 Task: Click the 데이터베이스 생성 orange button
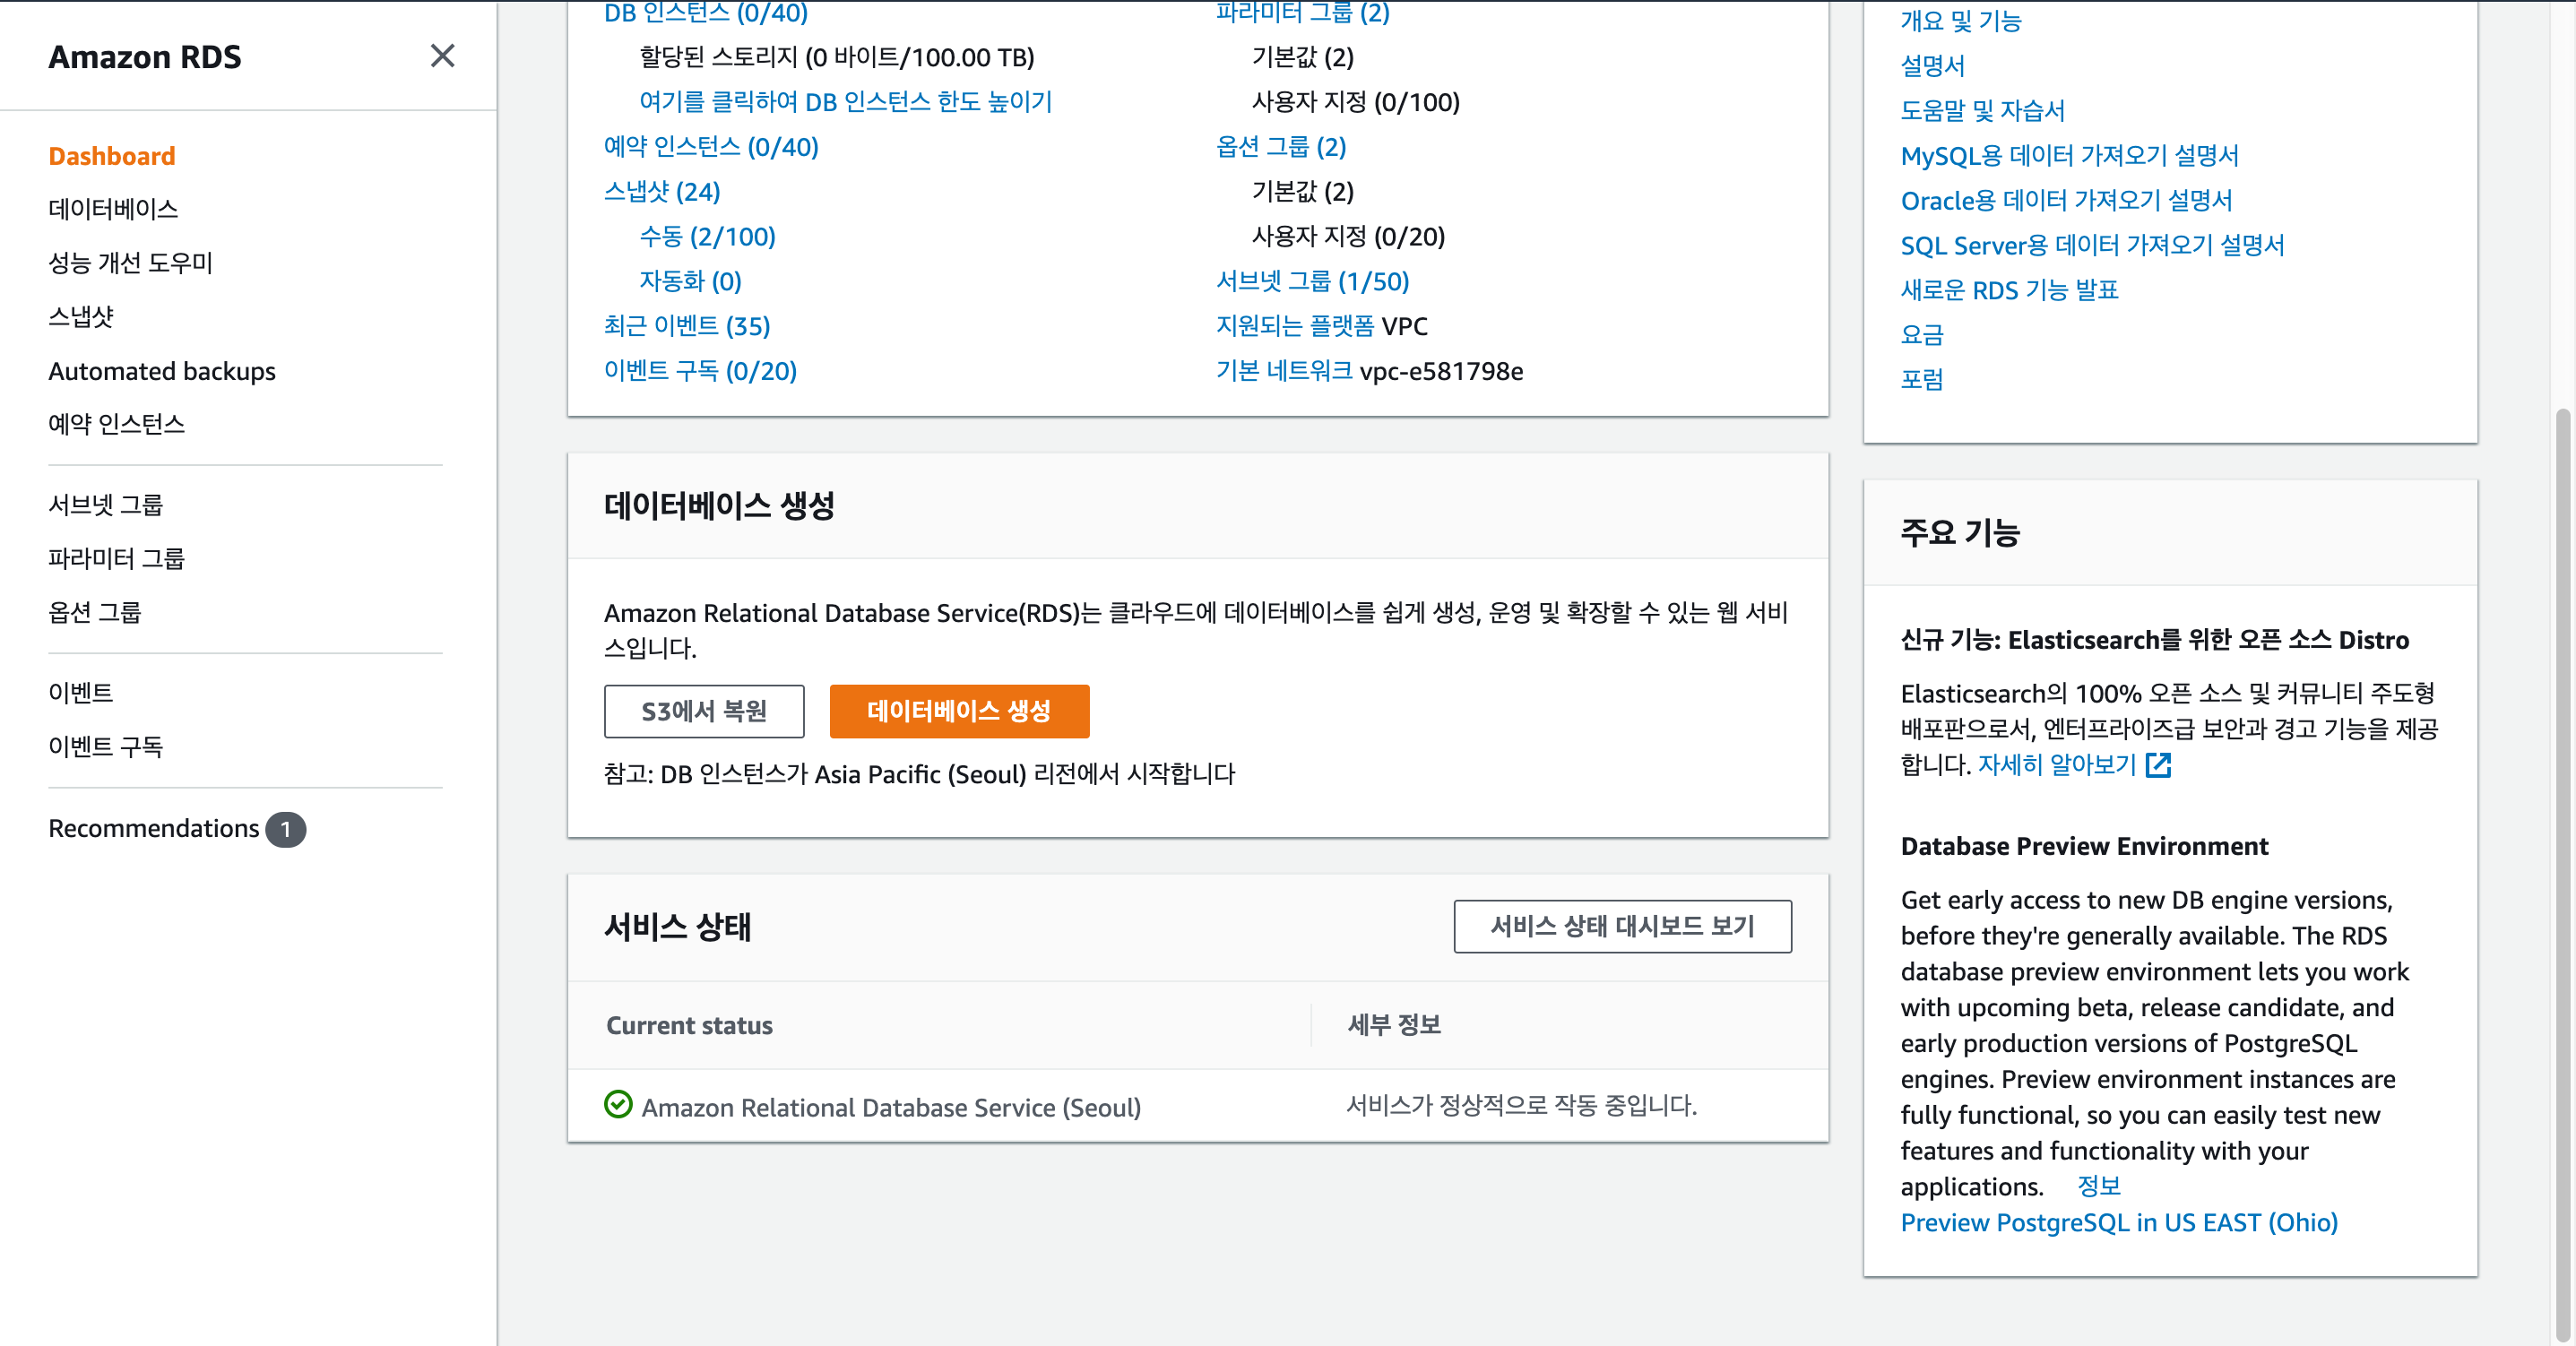click(x=958, y=711)
